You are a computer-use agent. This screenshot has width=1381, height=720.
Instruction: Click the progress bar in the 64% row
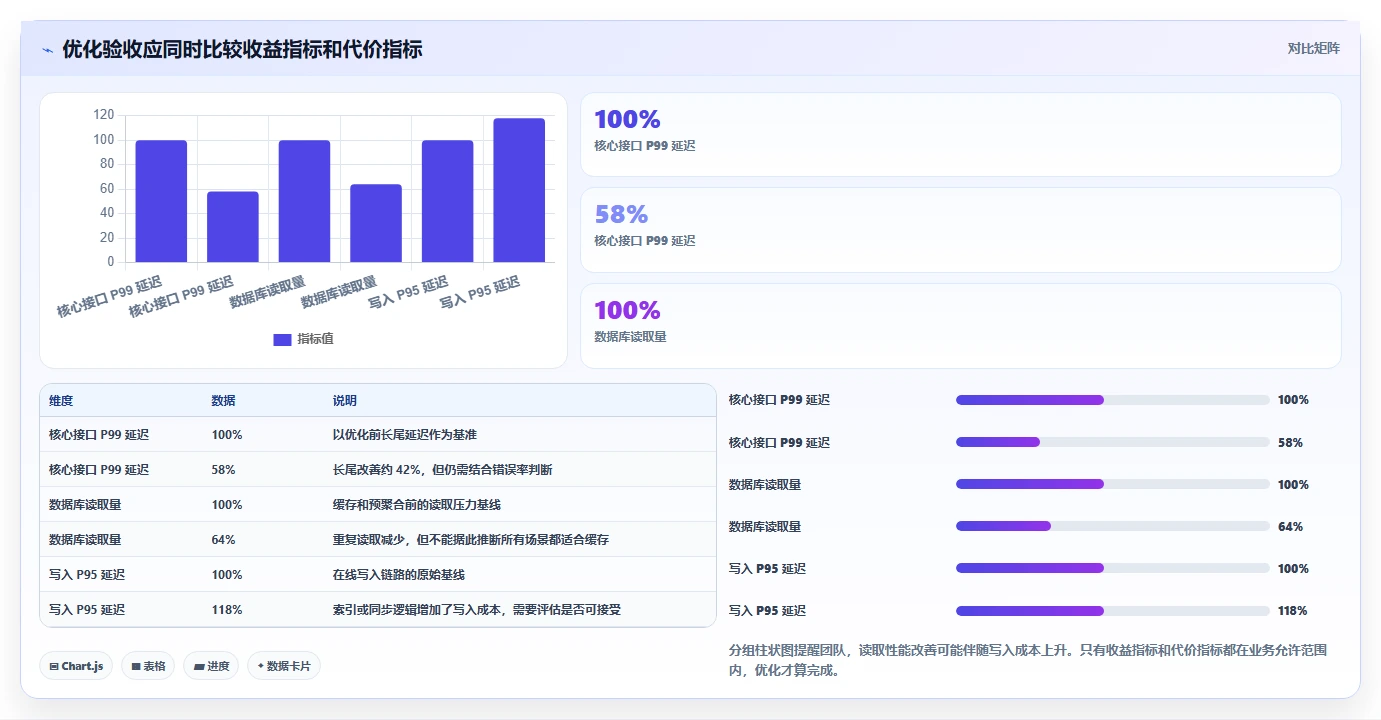click(x=1113, y=526)
